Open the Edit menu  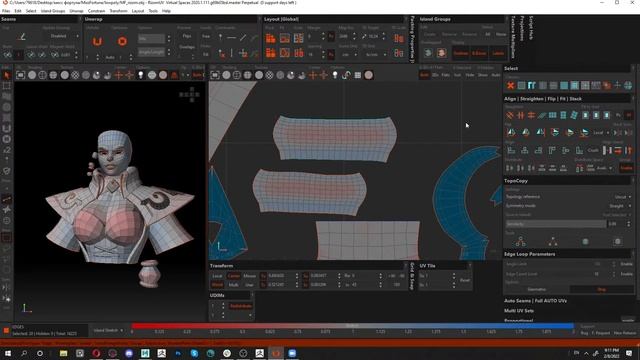[18, 11]
